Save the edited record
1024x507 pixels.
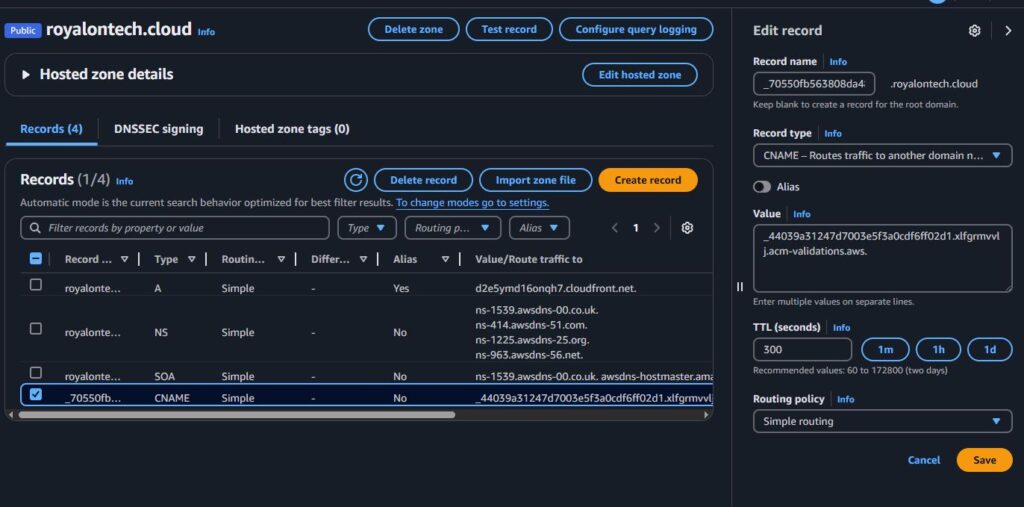click(x=984, y=460)
